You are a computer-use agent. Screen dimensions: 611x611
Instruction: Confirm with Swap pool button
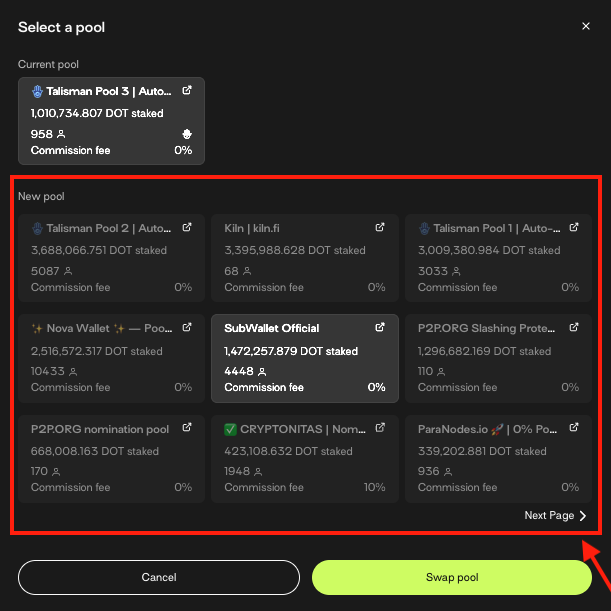pyautogui.click(x=452, y=577)
